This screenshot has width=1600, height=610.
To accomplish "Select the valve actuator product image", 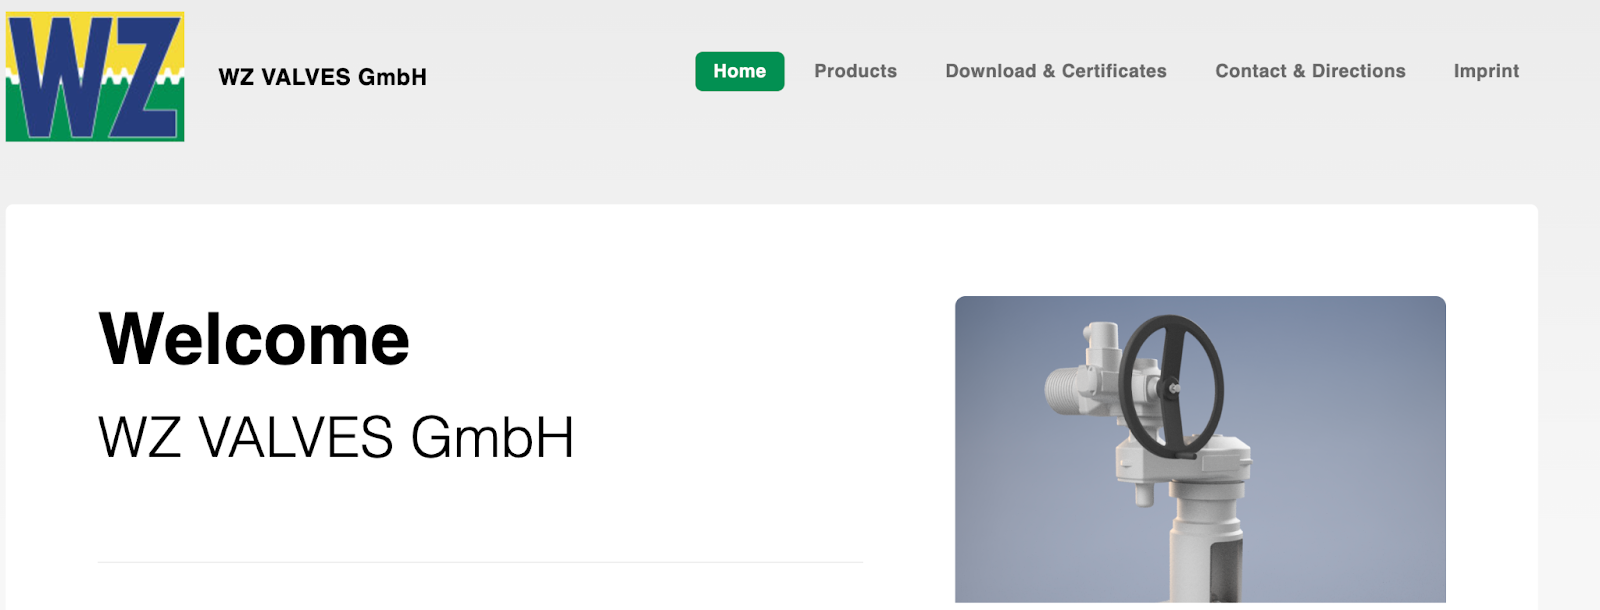I will click(x=1200, y=449).
